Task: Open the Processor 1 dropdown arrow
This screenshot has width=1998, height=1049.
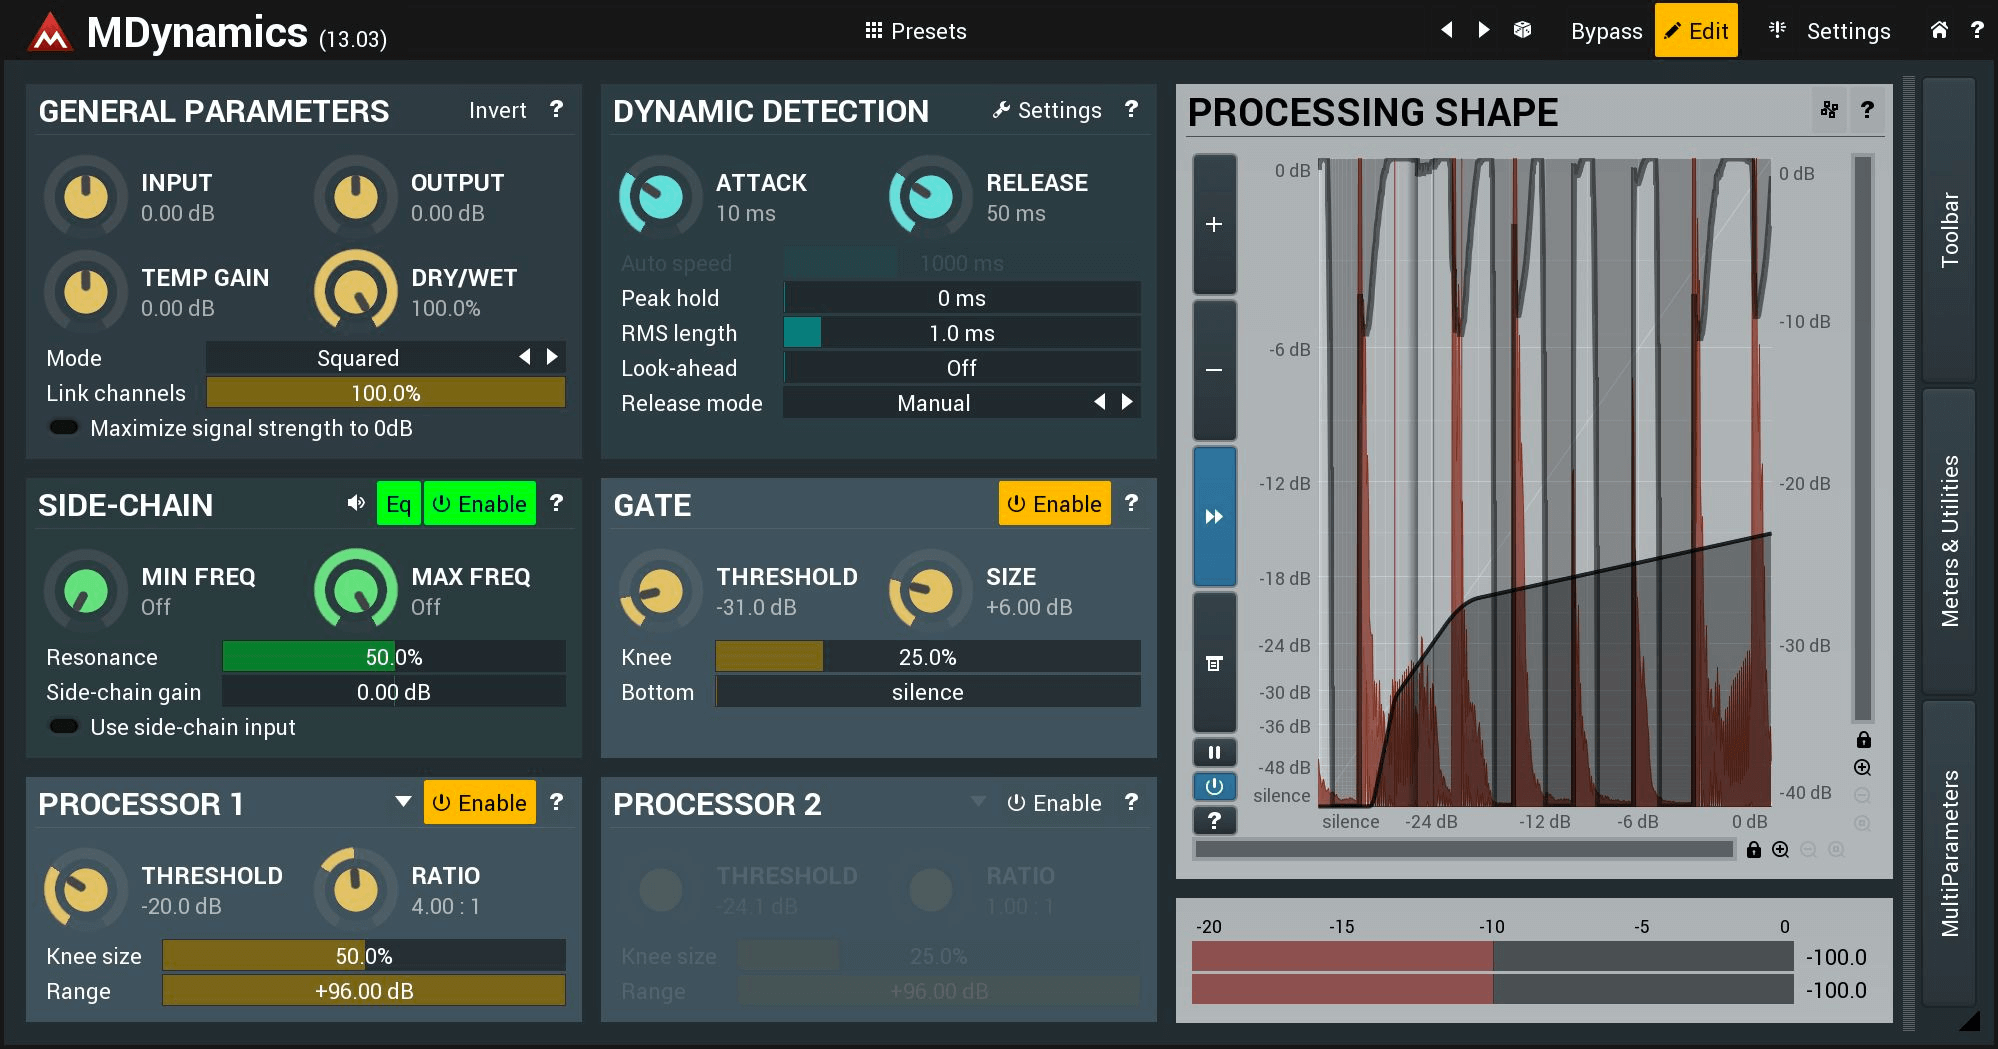Action: click(x=403, y=802)
